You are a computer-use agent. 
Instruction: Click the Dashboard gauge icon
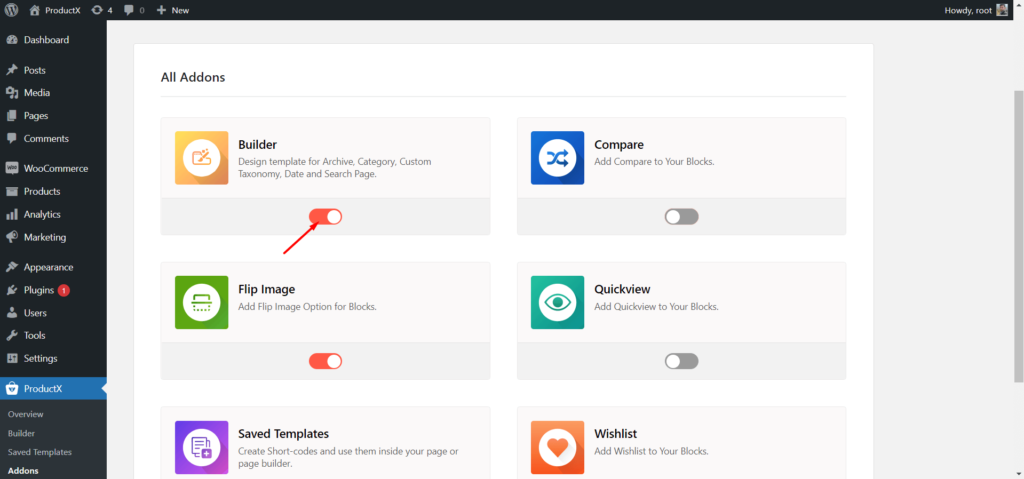coord(12,40)
